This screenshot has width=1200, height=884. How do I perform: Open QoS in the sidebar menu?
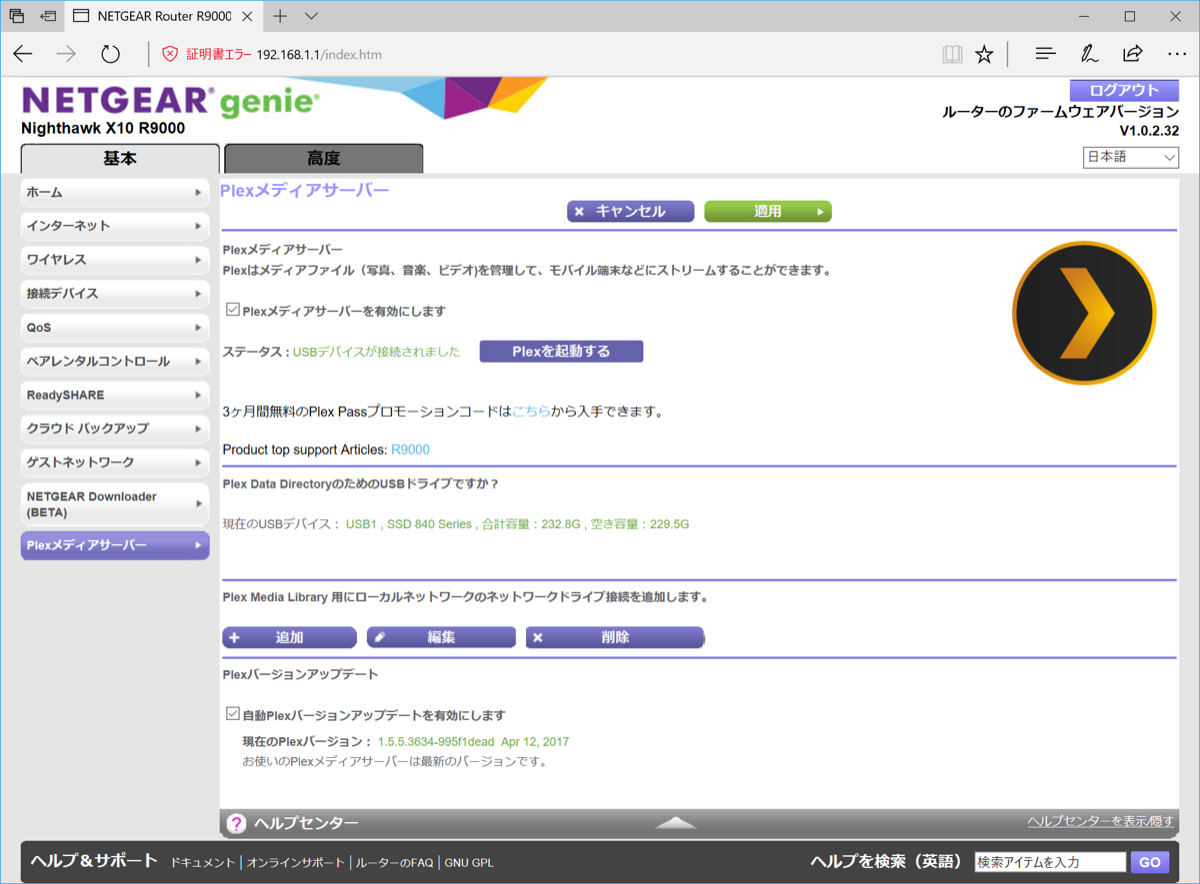tap(114, 327)
